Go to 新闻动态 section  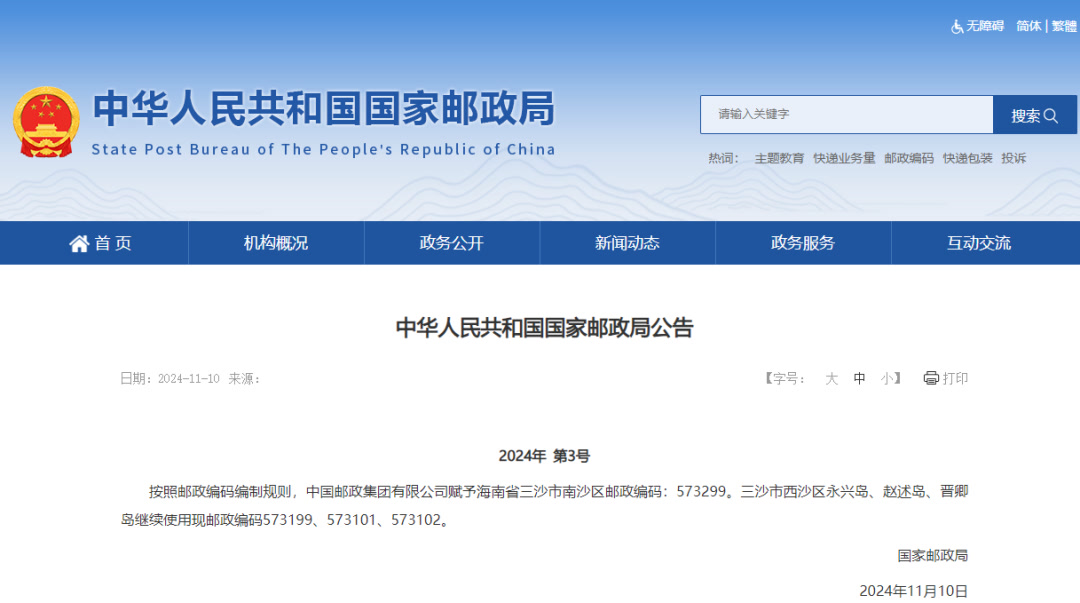[627, 243]
